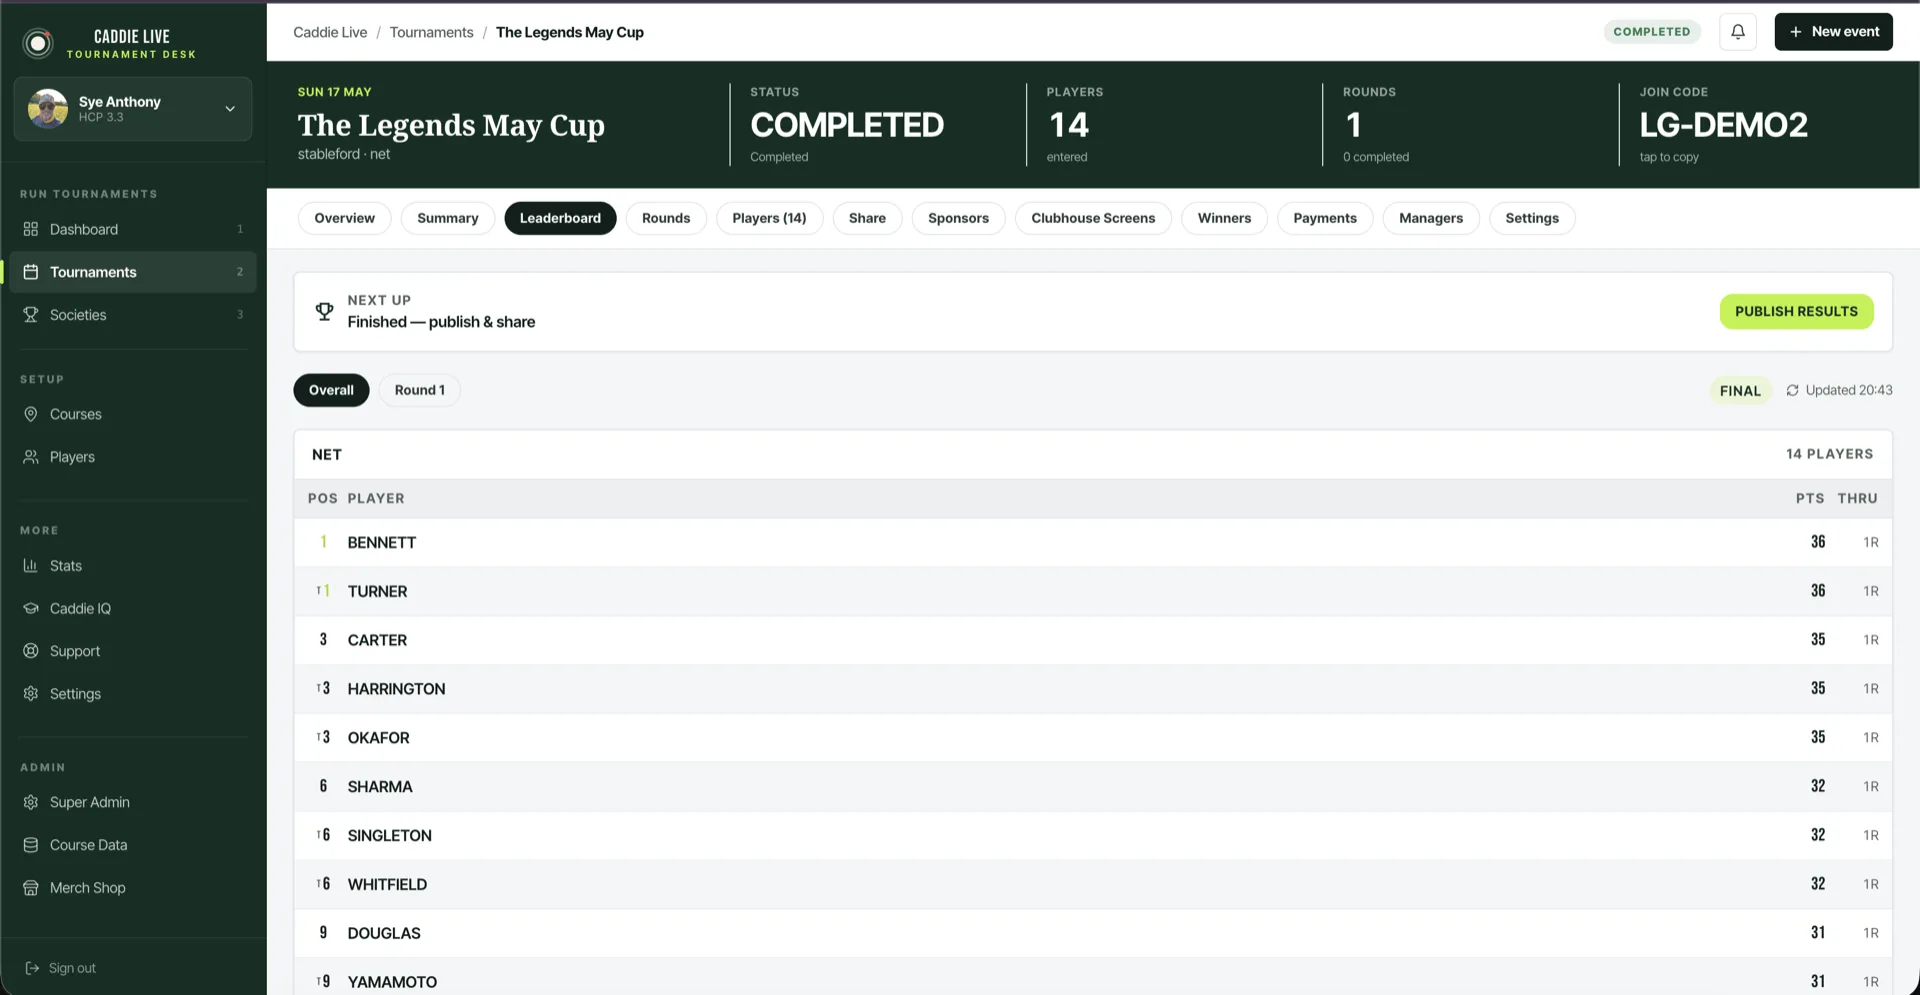Click the Societies trophy icon

coord(31,315)
